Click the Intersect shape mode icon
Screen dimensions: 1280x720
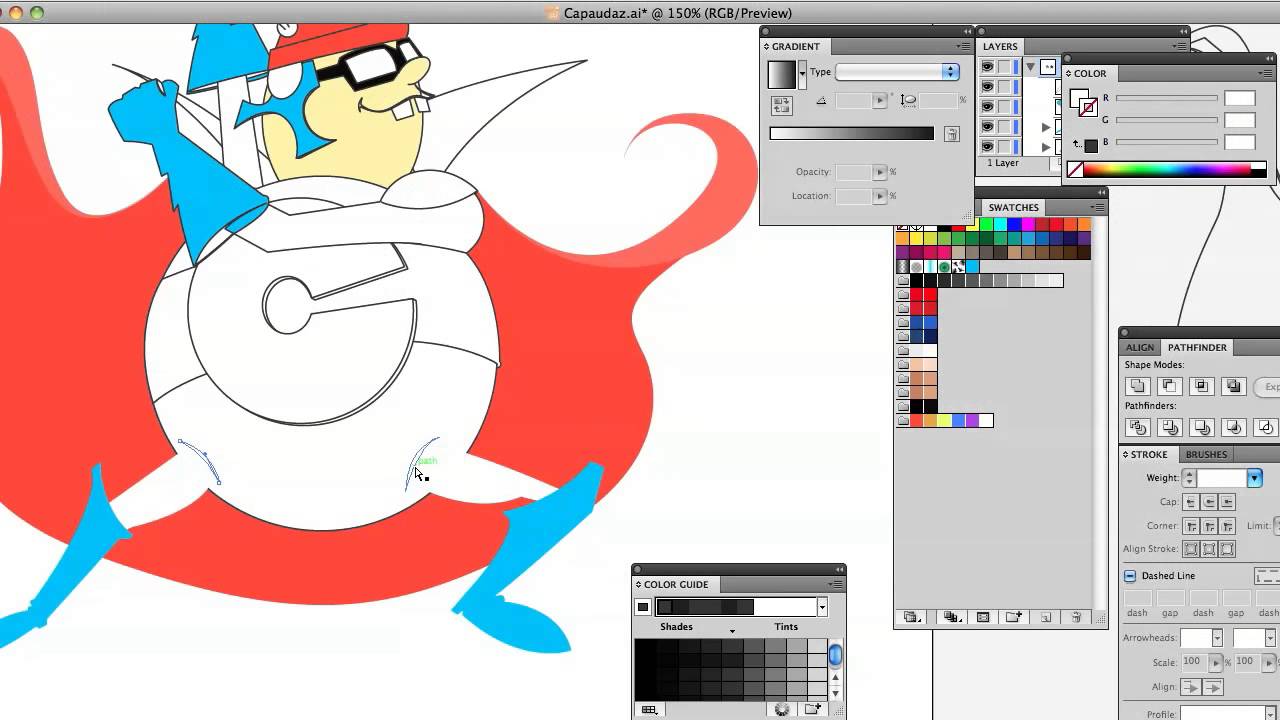pos(1202,386)
